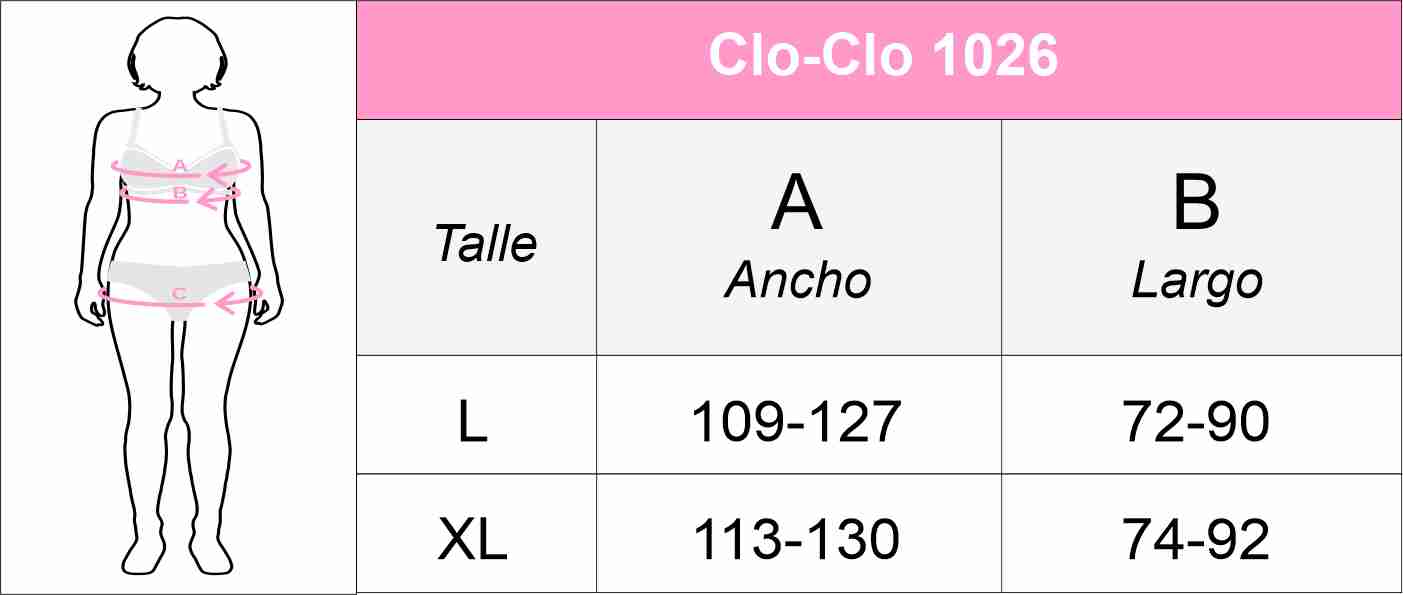Click the large letter A column heading
The width and height of the screenshot is (1403, 595).
(797, 205)
